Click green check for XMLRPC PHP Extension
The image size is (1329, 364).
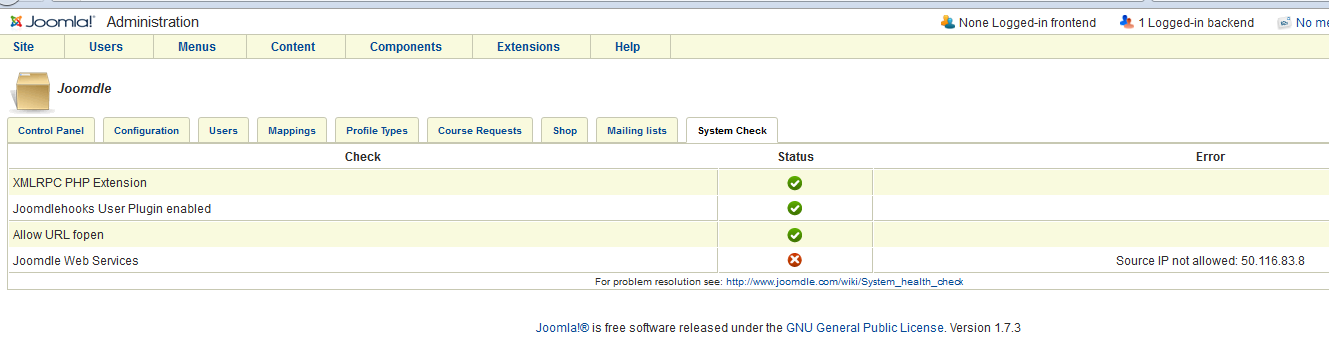tap(795, 183)
